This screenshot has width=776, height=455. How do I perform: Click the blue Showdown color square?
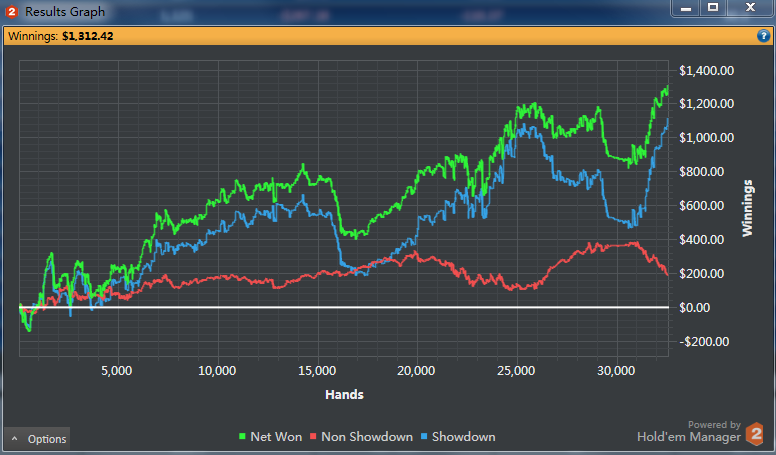click(423, 437)
